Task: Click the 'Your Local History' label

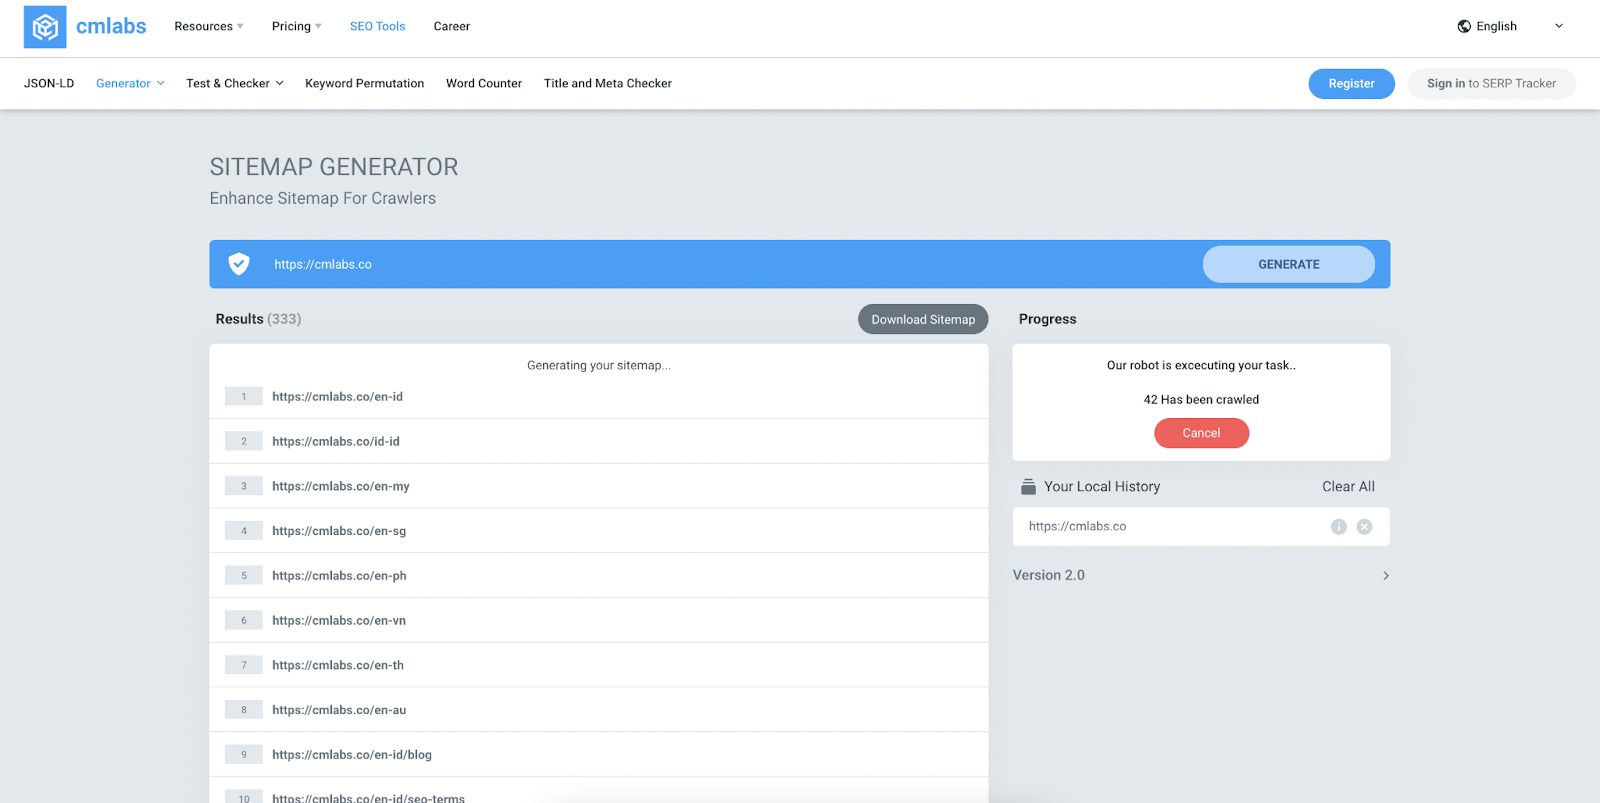Action: point(1102,487)
